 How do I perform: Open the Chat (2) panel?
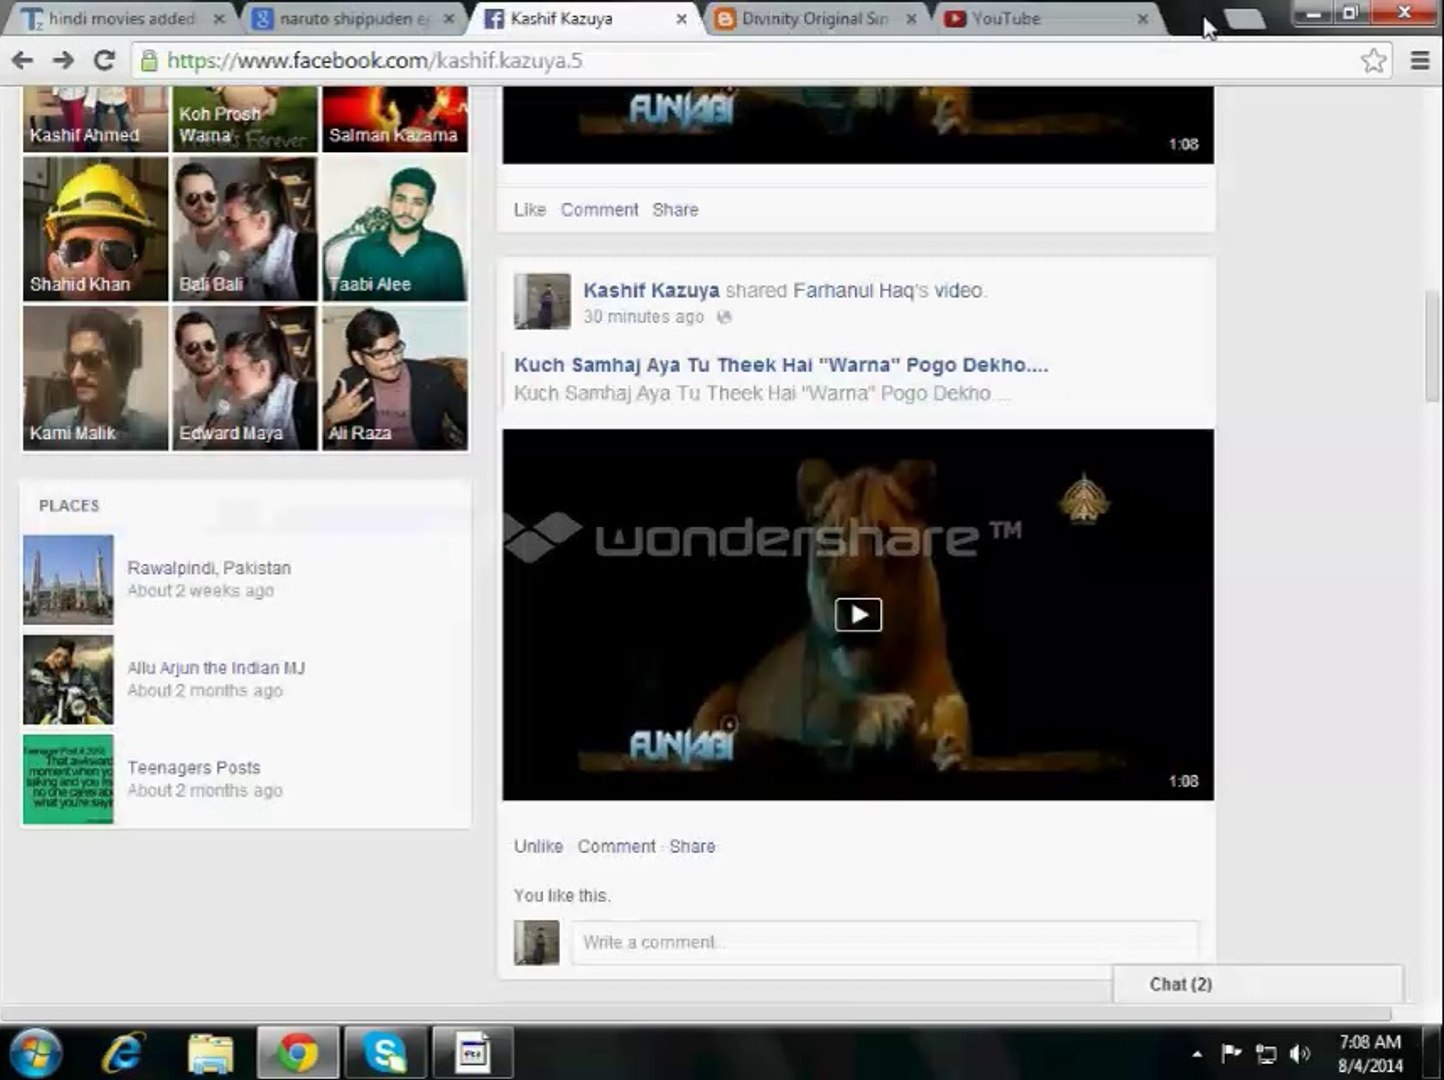pyautogui.click(x=1258, y=985)
